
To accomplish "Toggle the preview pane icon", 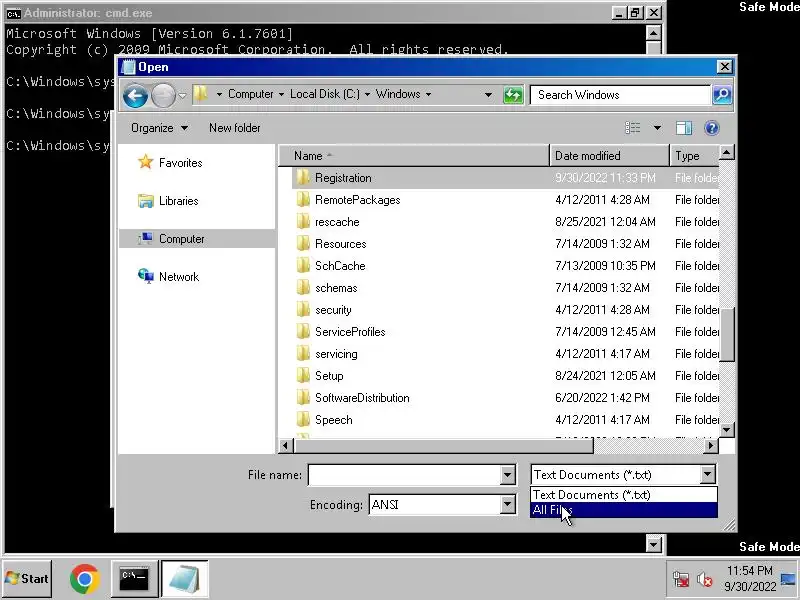I will click(684, 128).
